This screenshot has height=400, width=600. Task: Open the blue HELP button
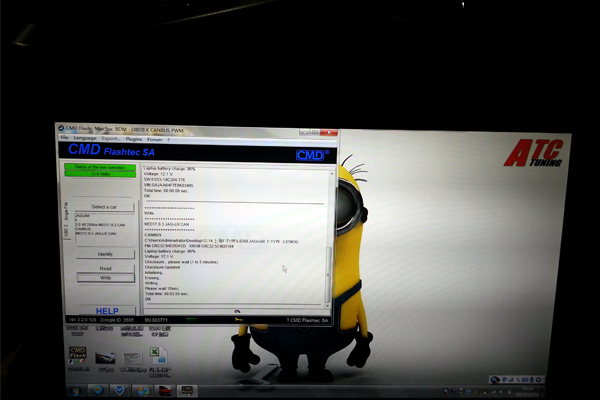click(107, 311)
